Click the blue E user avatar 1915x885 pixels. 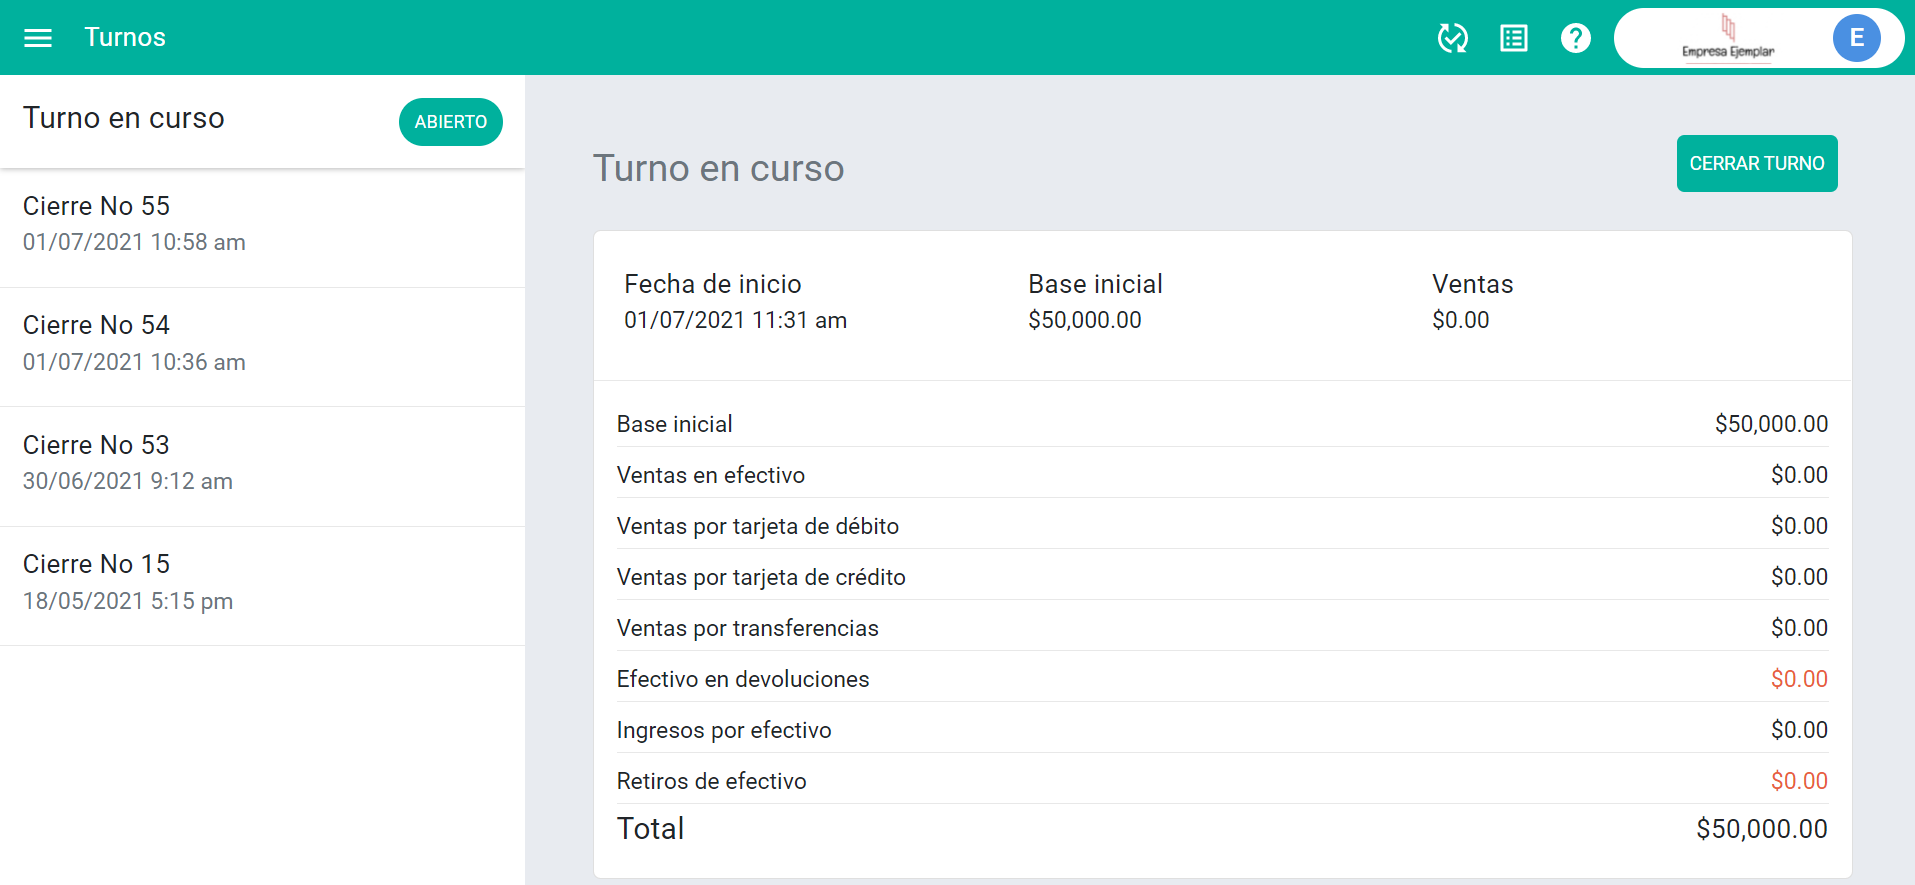[x=1856, y=38]
